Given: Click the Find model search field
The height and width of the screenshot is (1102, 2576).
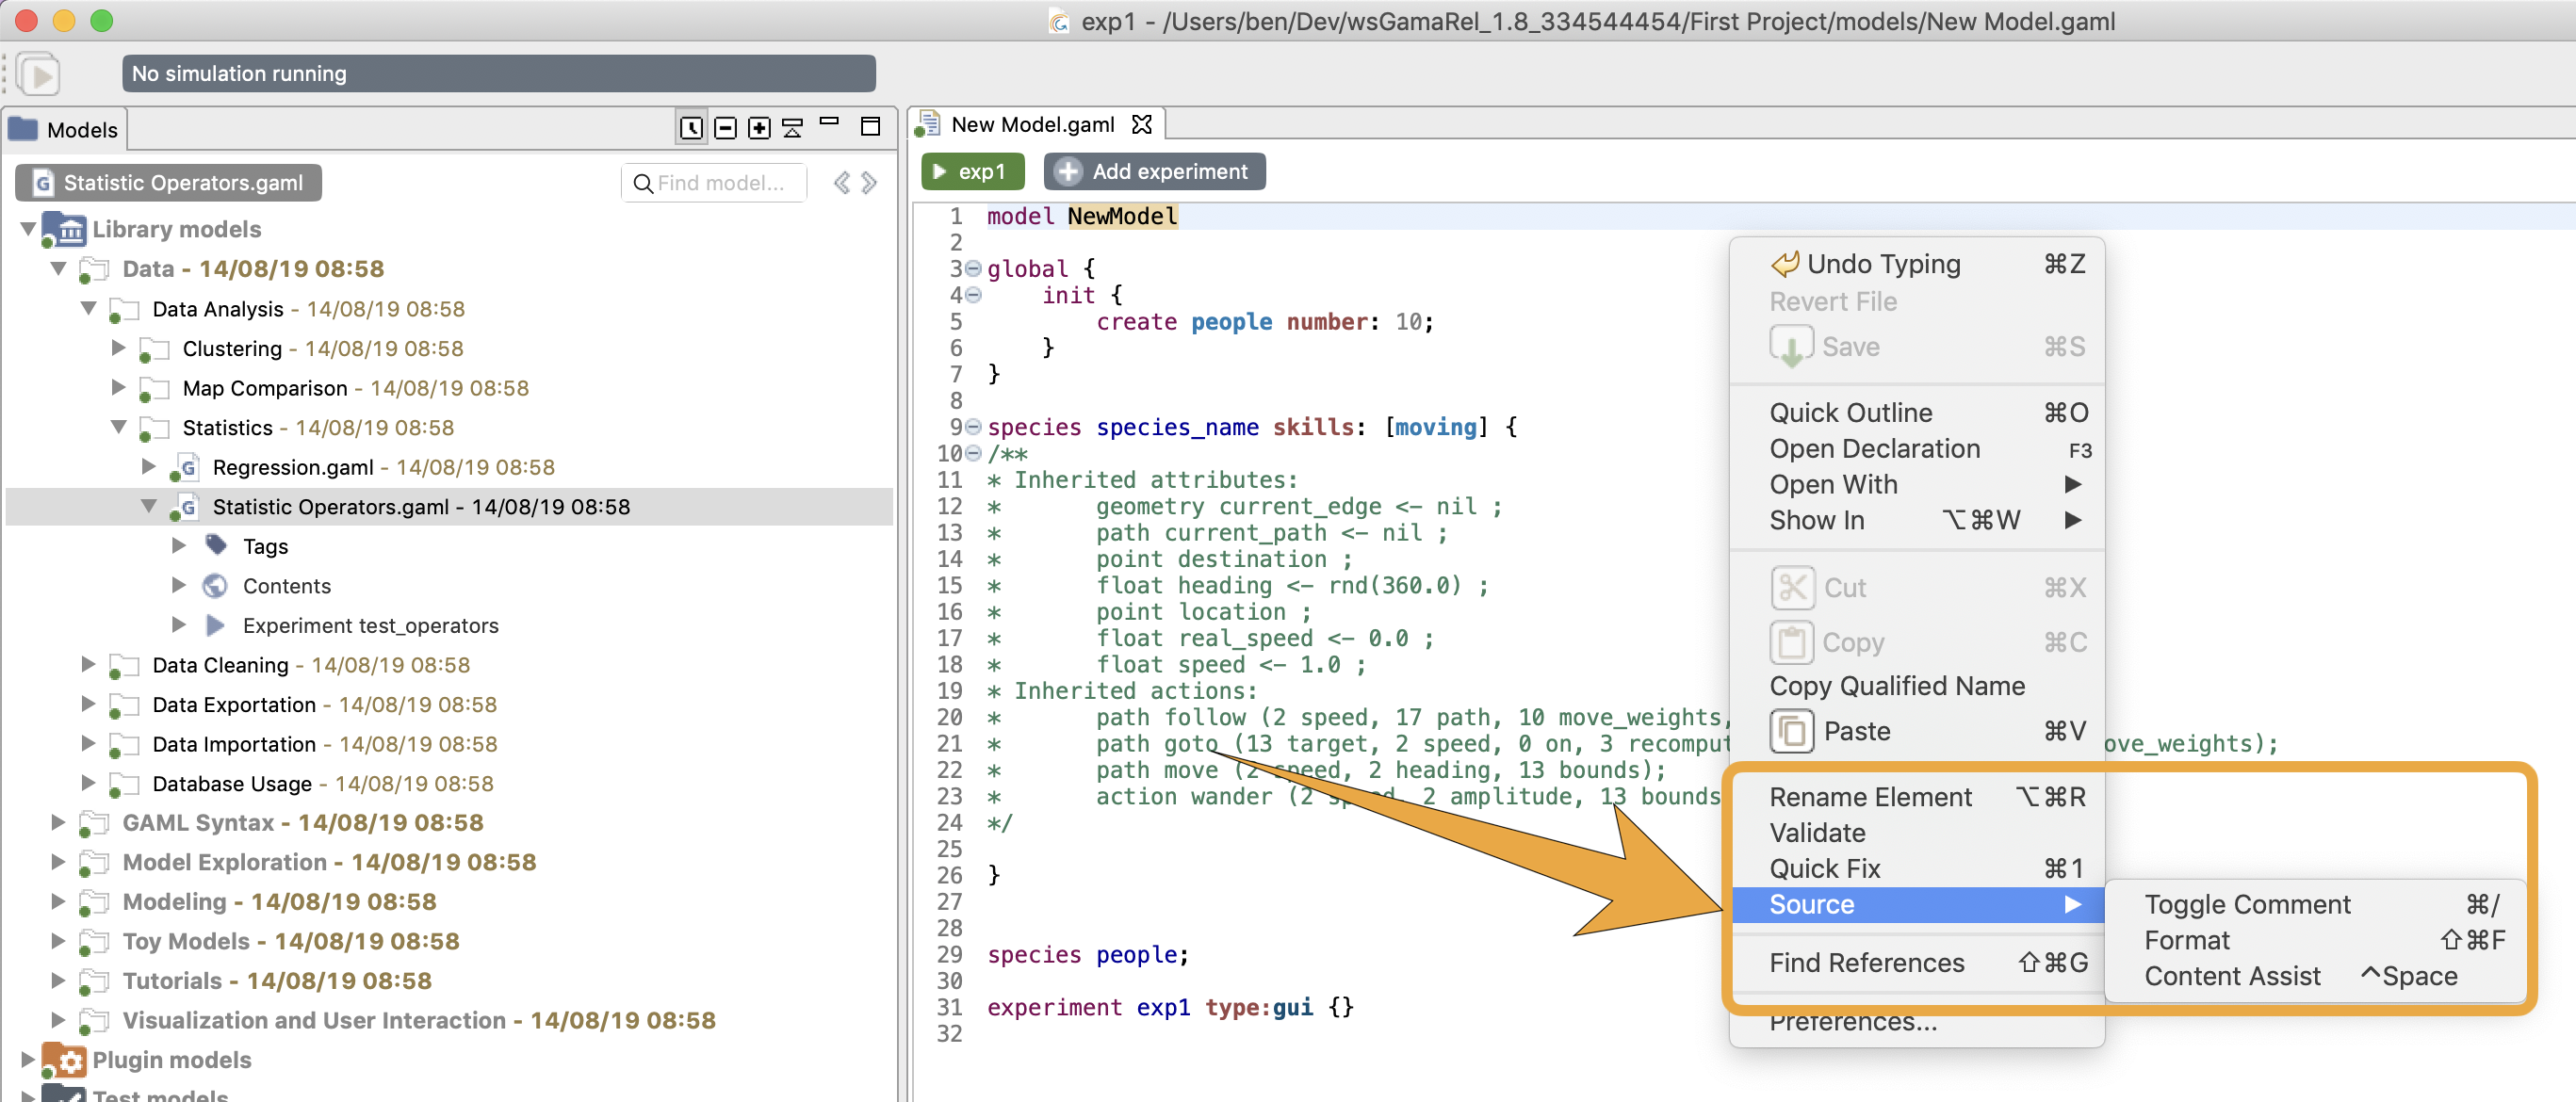Looking at the screenshot, I should [715, 183].
